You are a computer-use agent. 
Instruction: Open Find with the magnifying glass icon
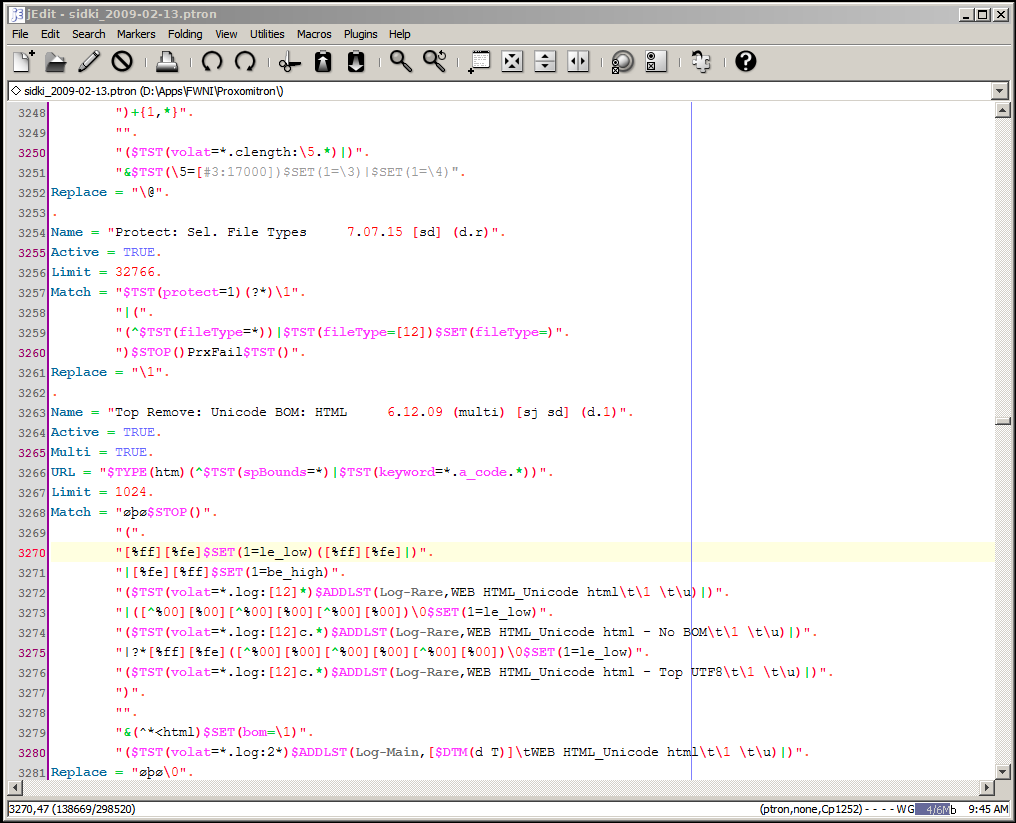point(401,62)
